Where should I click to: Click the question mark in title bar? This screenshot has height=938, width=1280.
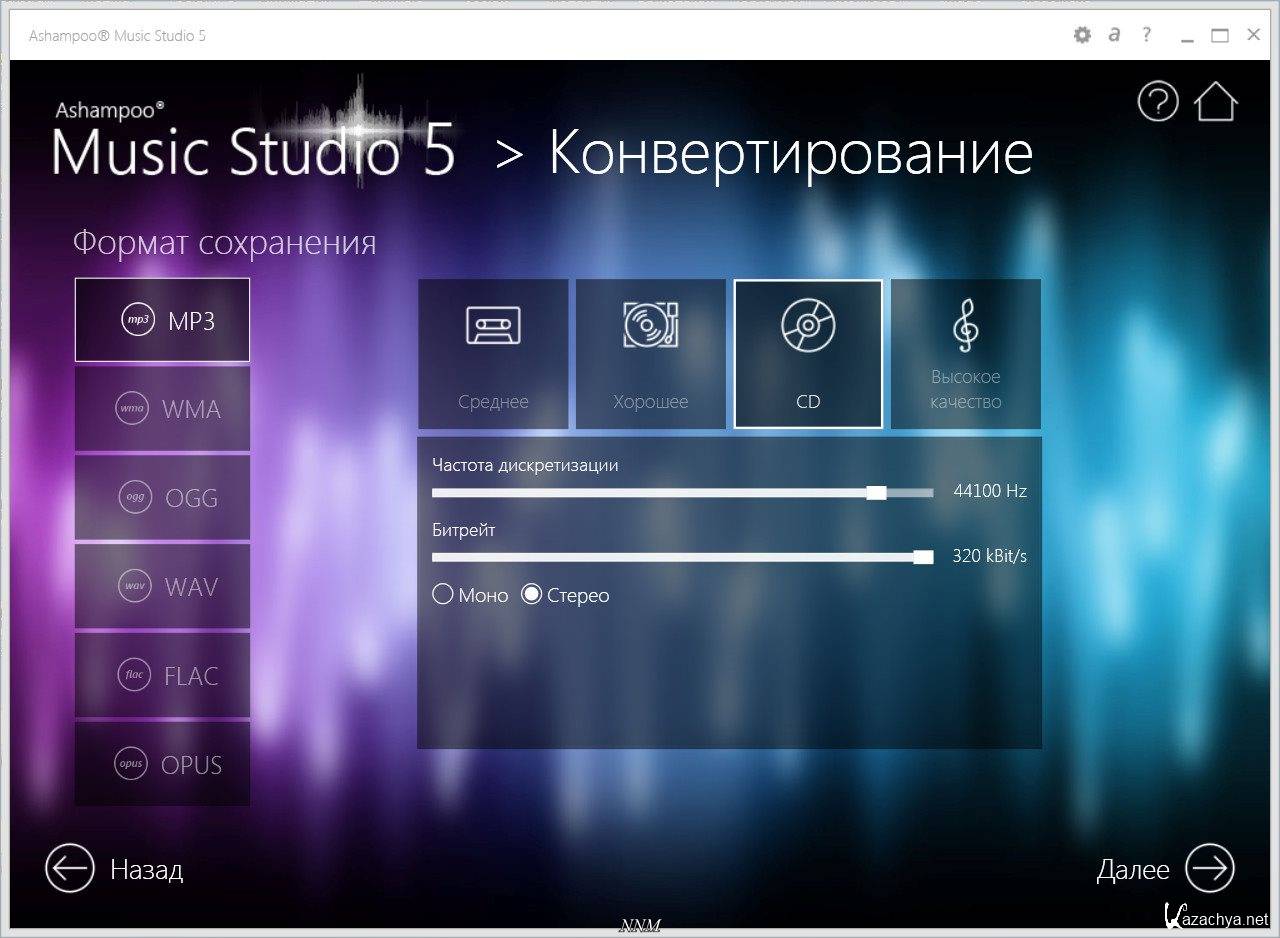pos(1147,34)
